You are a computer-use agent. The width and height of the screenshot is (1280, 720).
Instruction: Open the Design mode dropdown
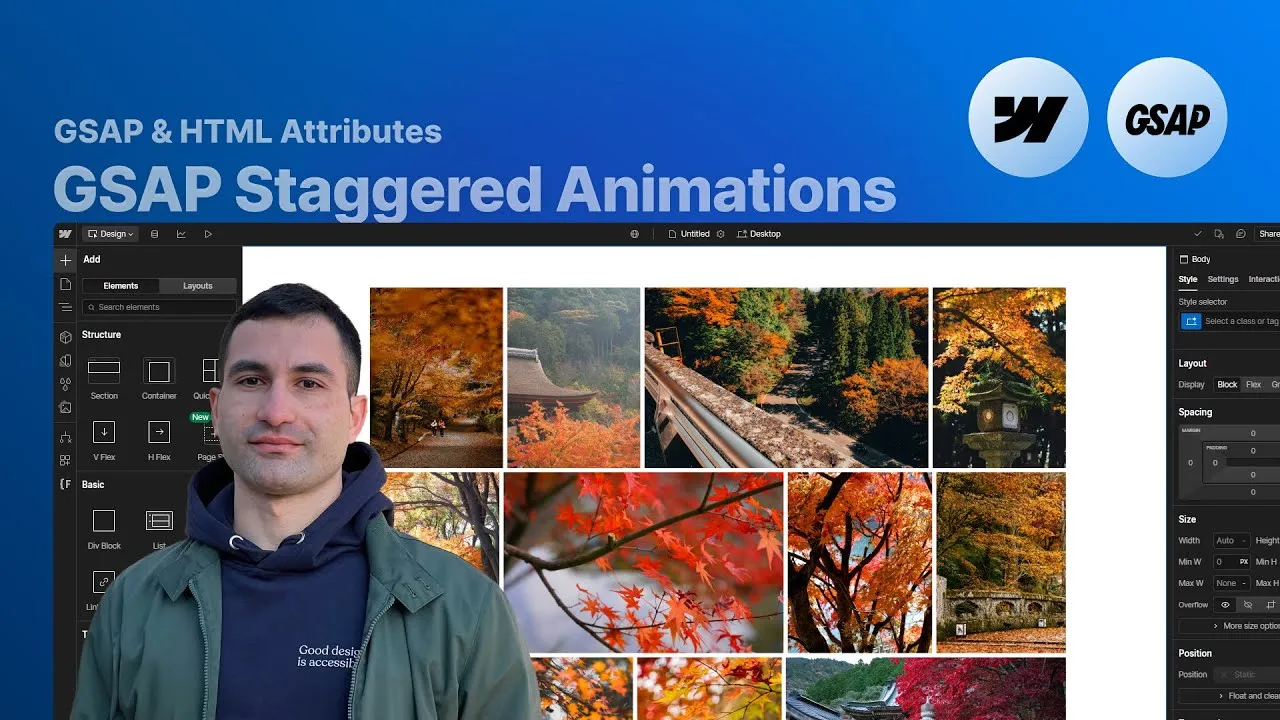(x=111, y=234)
